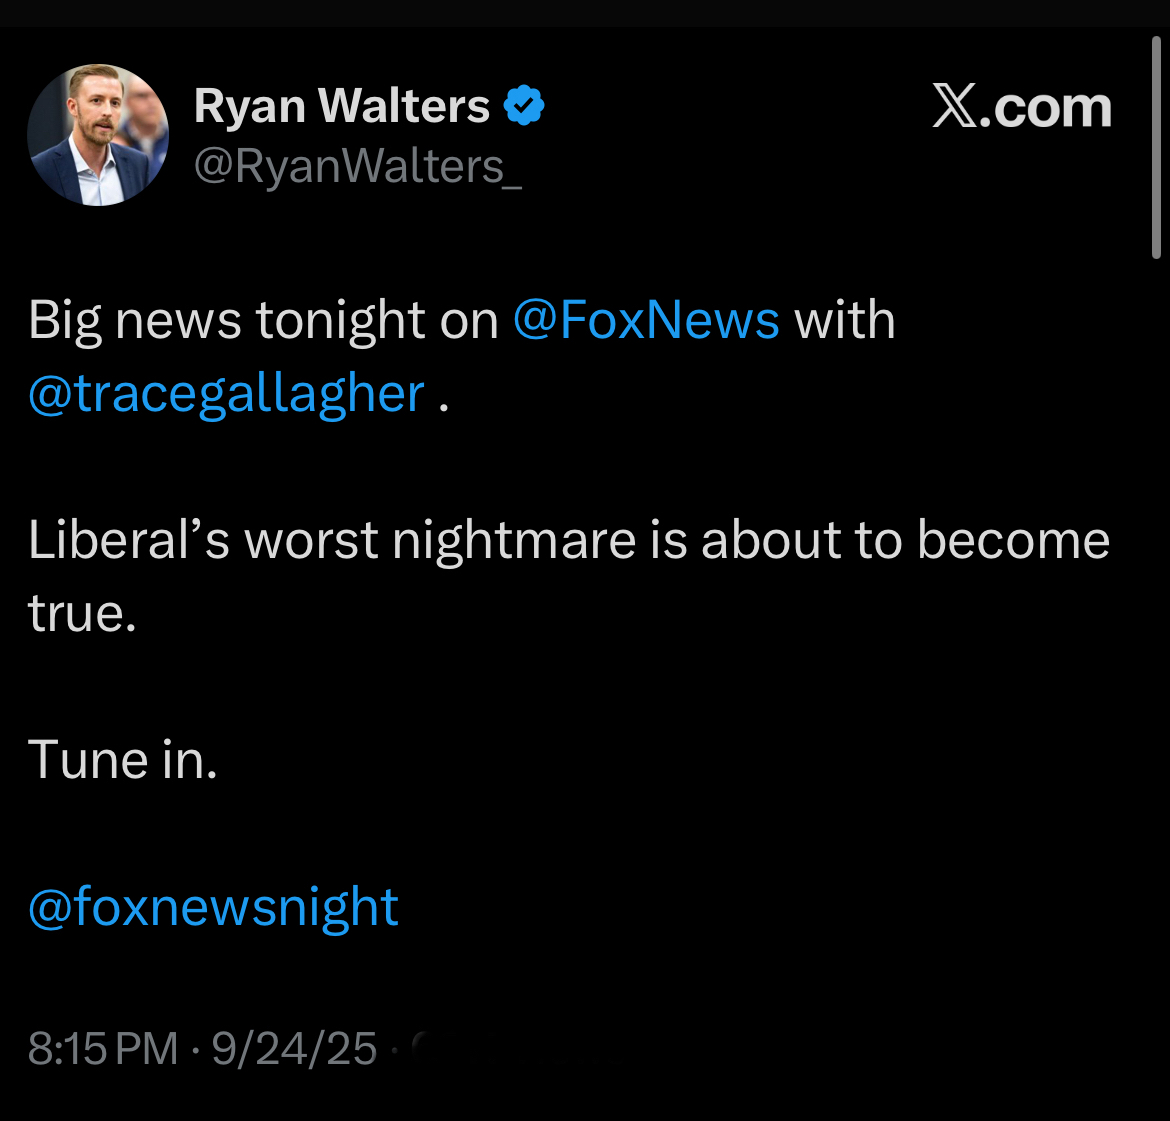1170x1121 pixels.
Task: Open the @RyanWalters_ handle
Action: pyautogui.click(x=357, y=166)
